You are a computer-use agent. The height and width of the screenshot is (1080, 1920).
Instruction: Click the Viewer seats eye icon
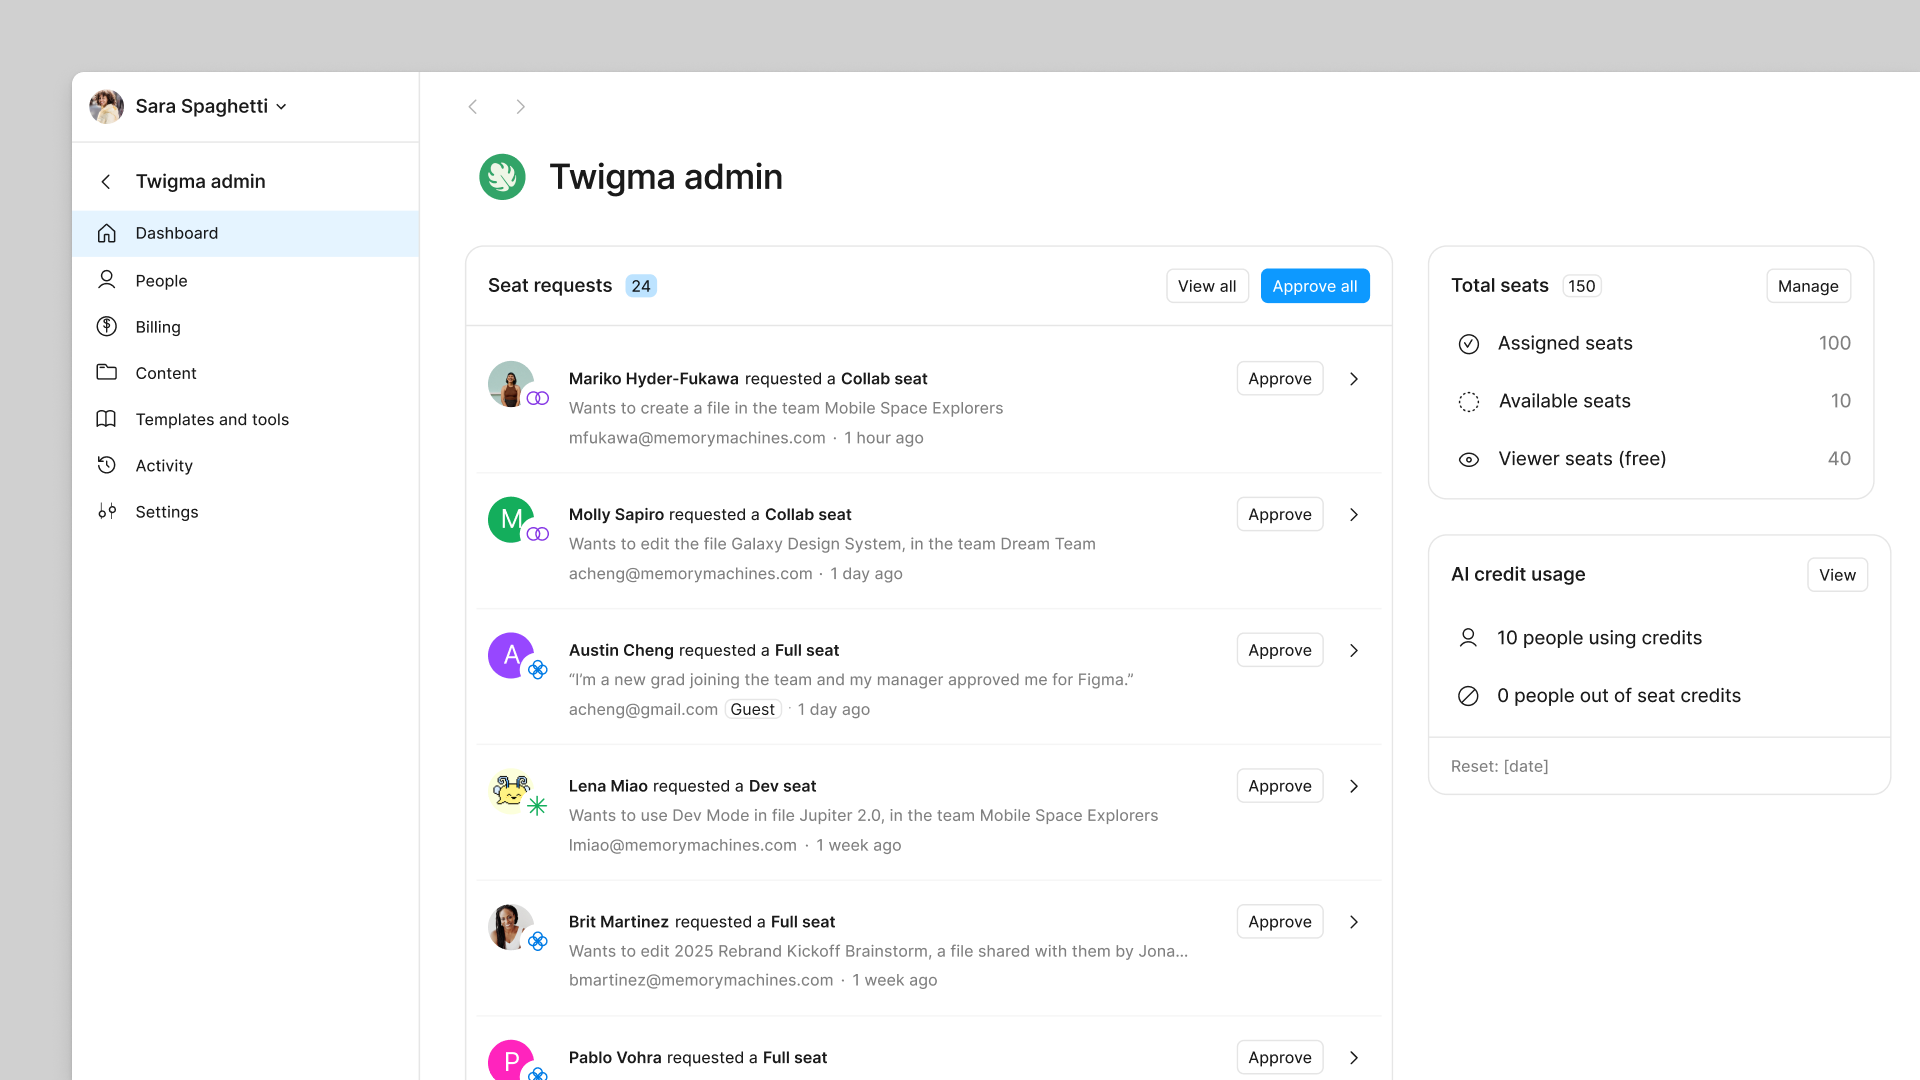[1469, 460]
